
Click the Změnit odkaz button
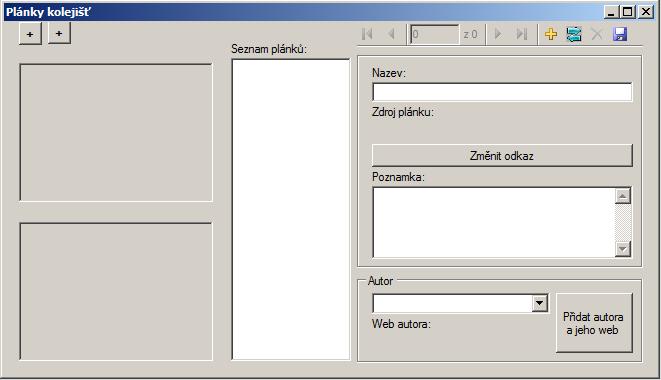click(x=502, y=156)
